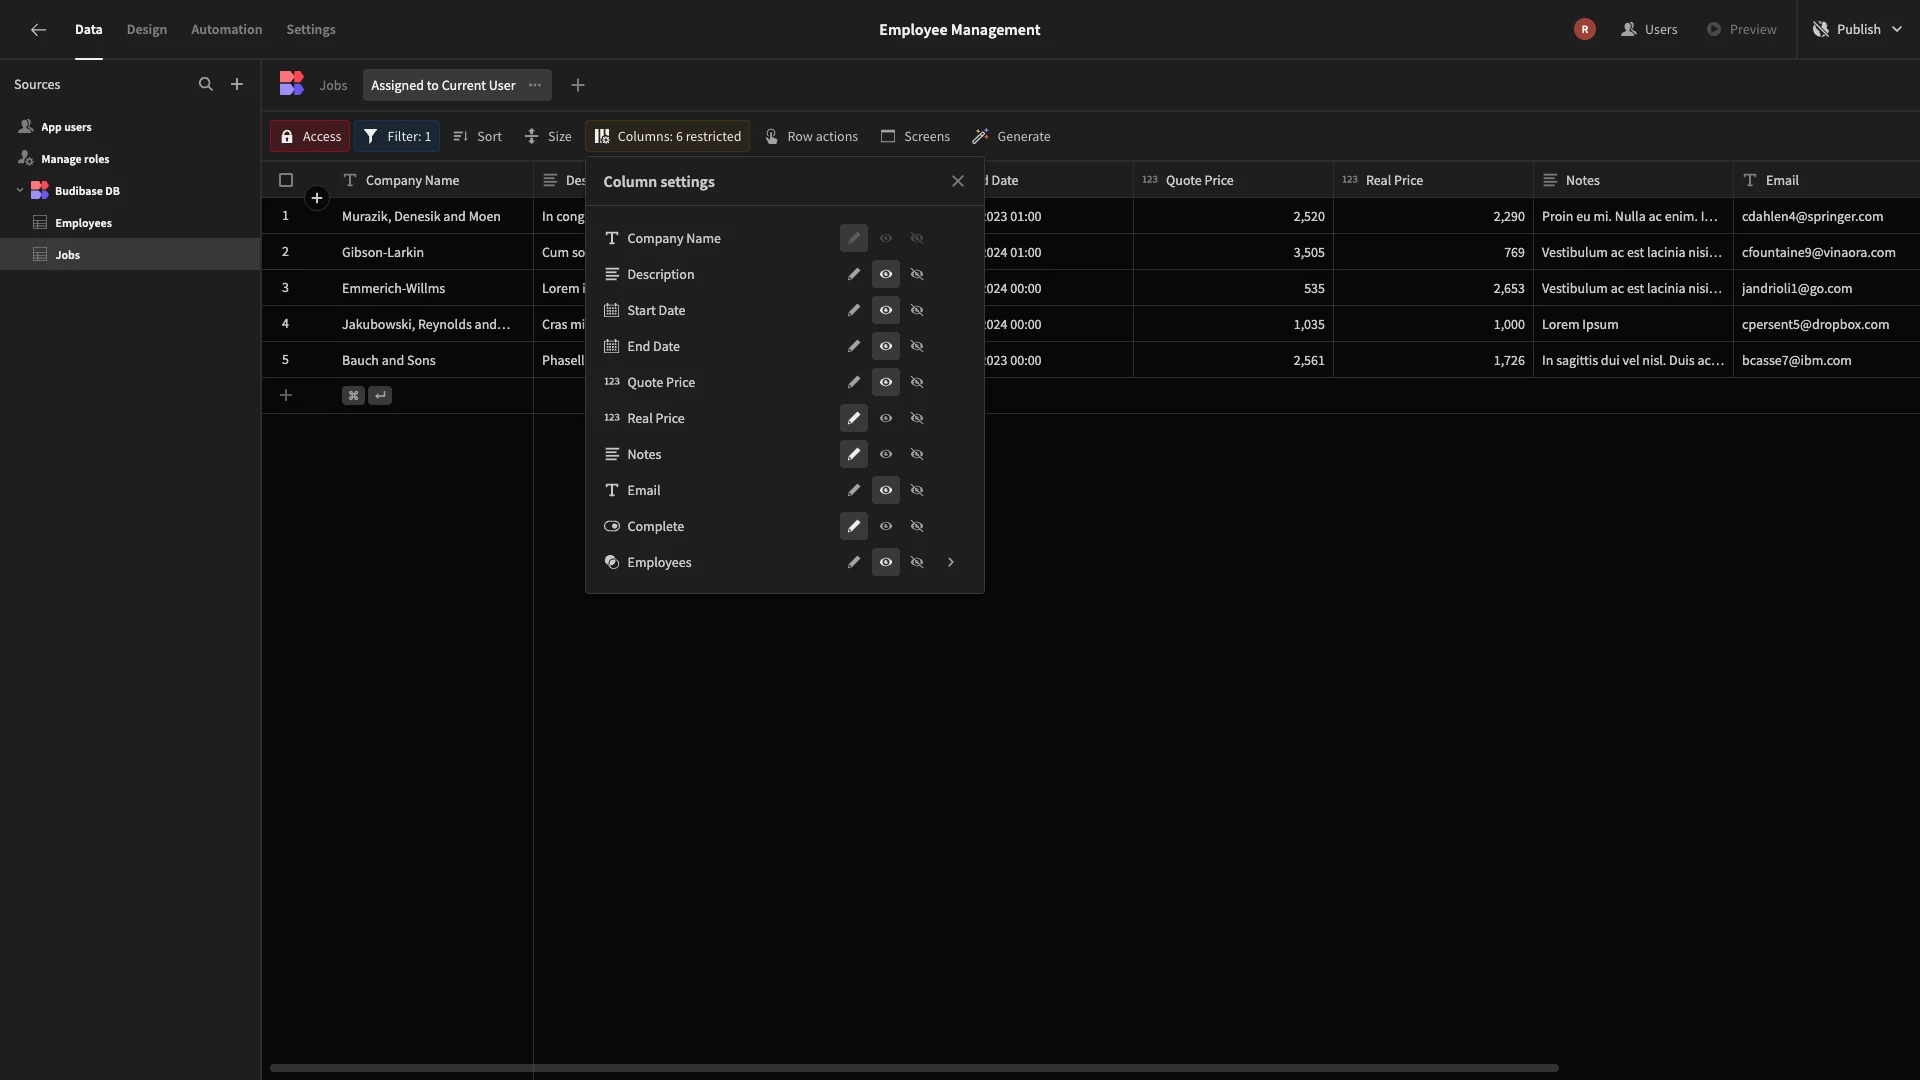Open Row actions menu
This screenshot has width=1920, height=1080.
(x=812, y=136)
